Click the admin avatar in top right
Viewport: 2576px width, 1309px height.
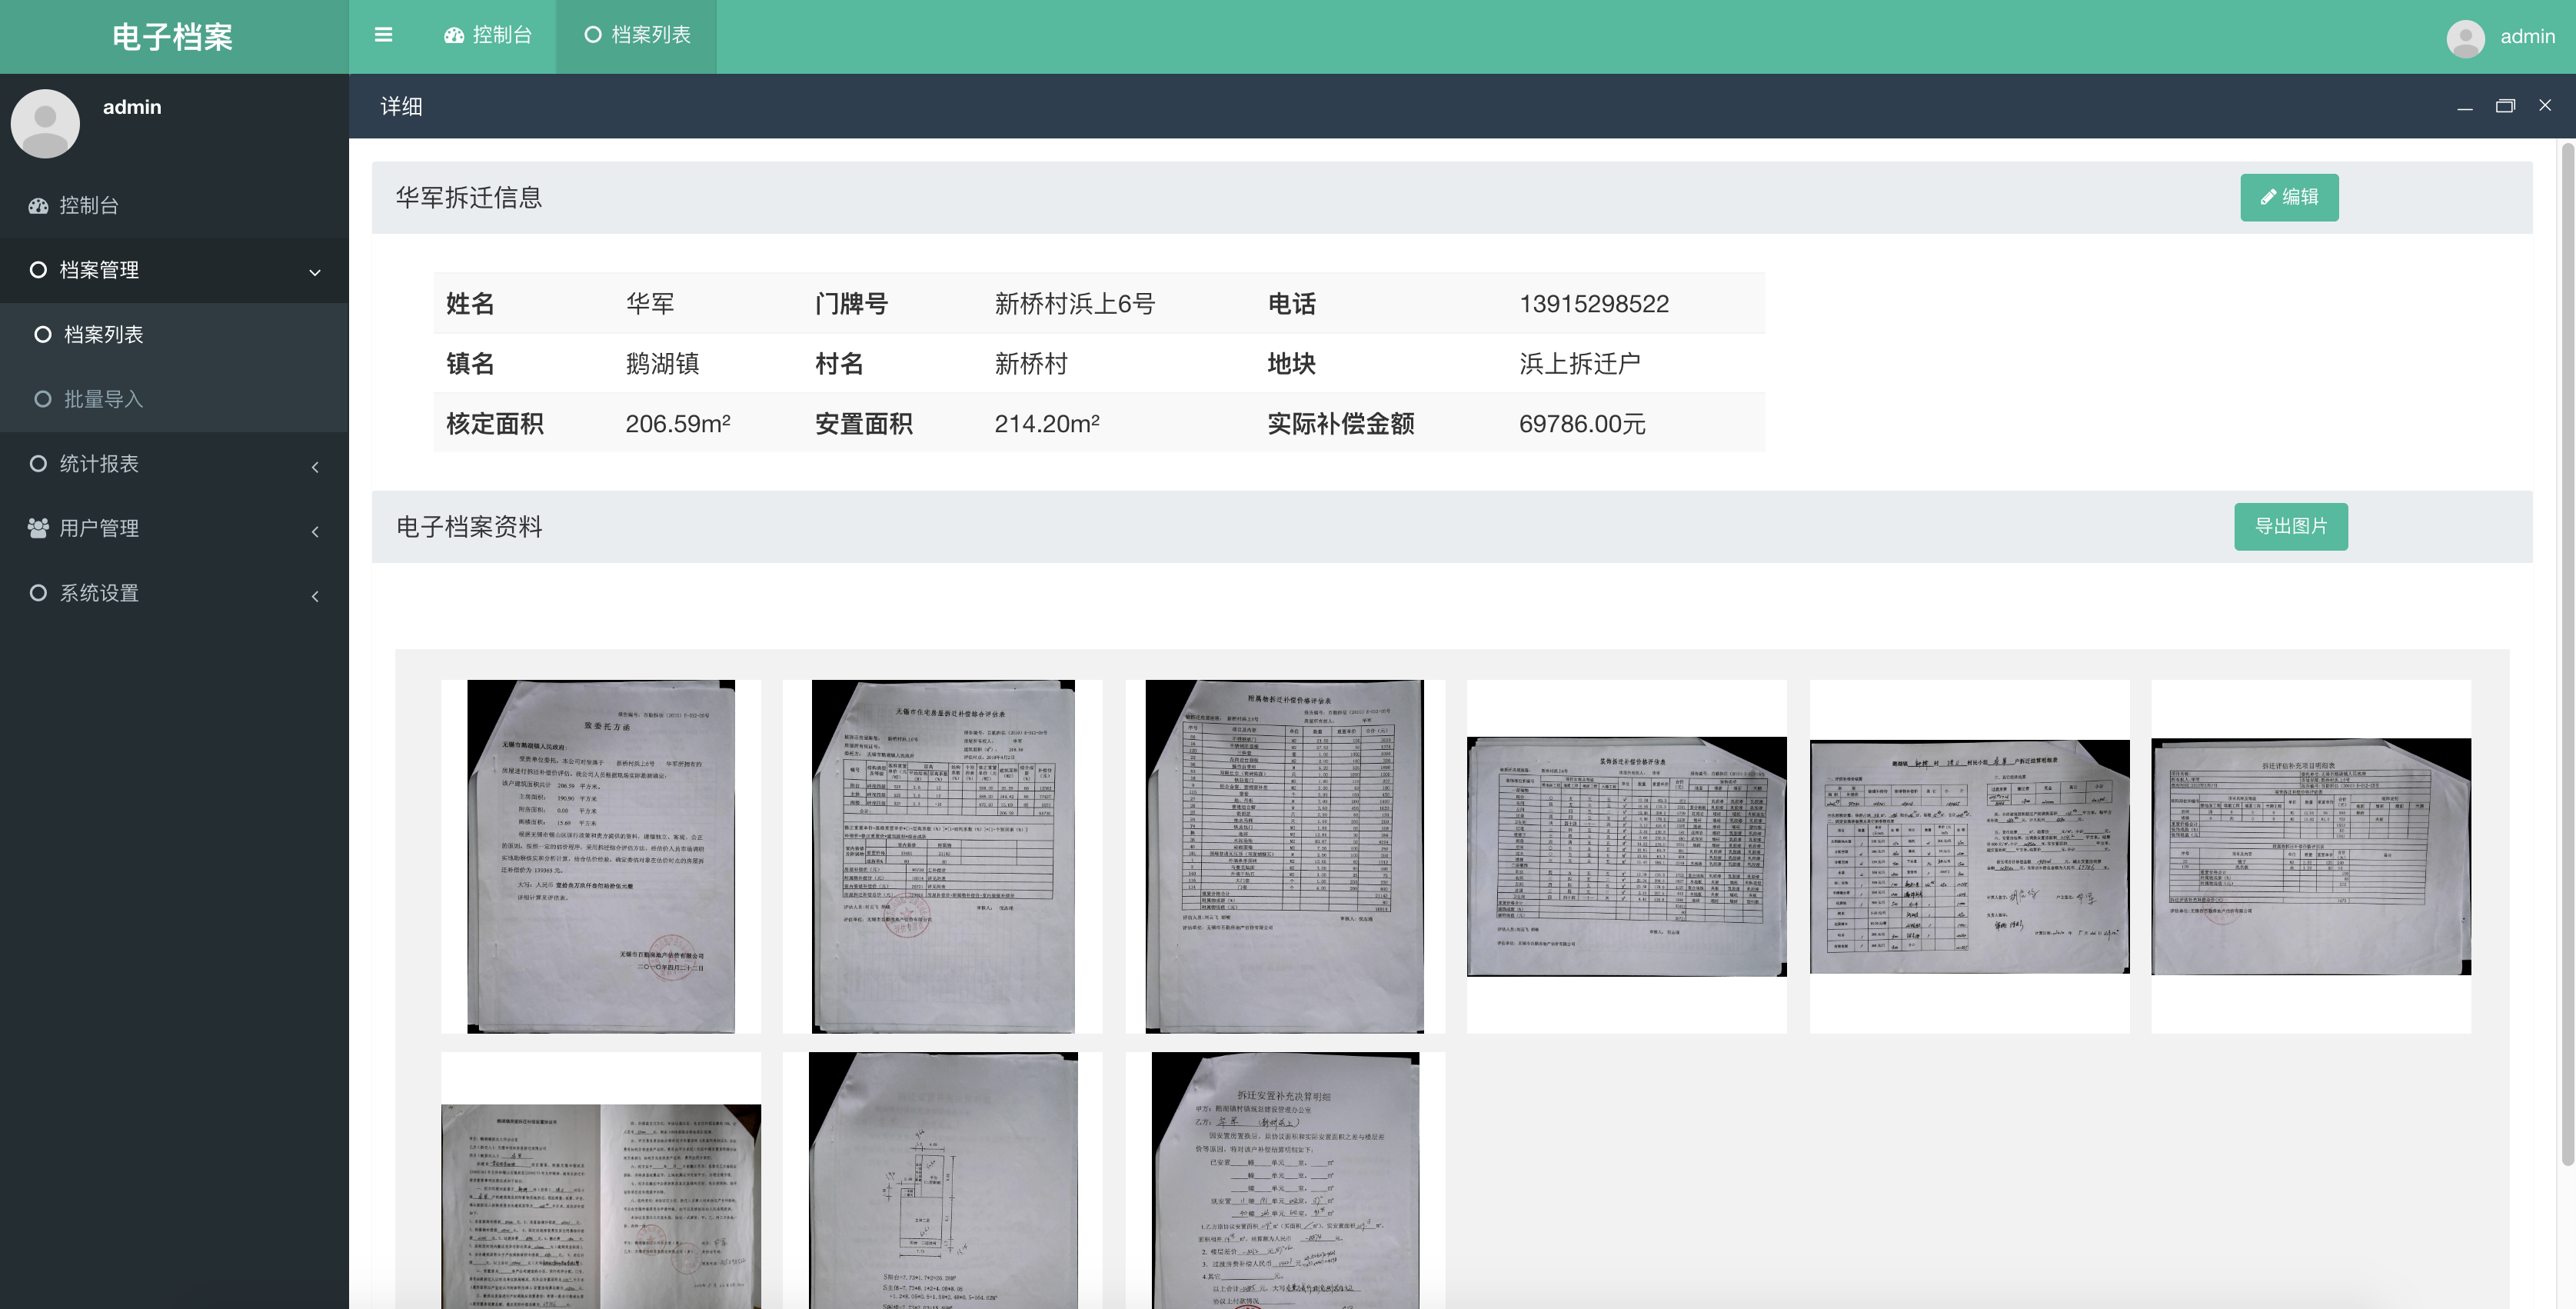(2465, 38)
